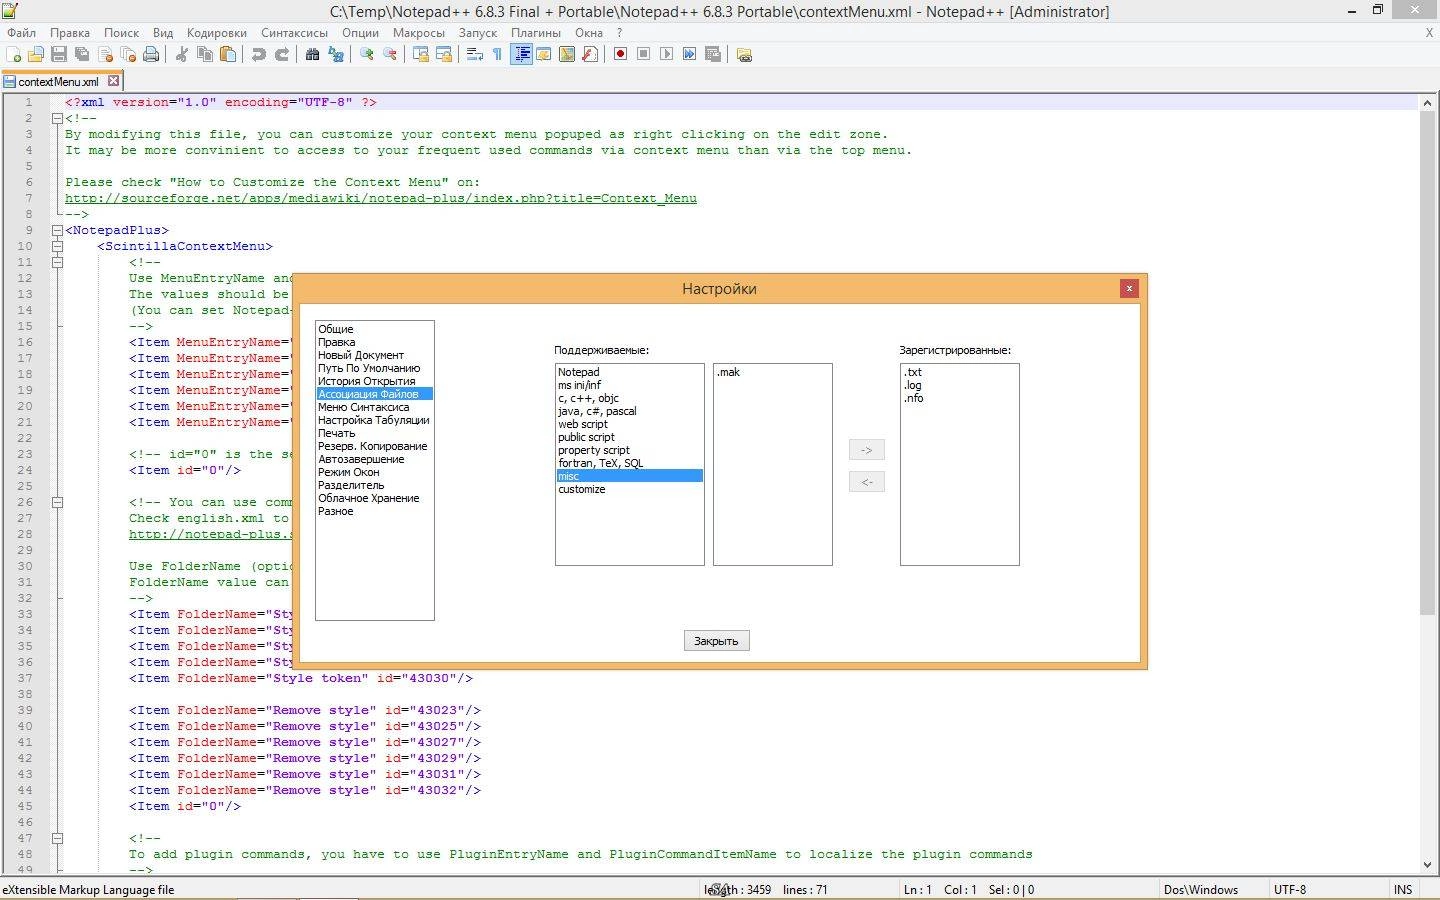
Task: Collapse the comment fold at line 11
Action: 57,262
